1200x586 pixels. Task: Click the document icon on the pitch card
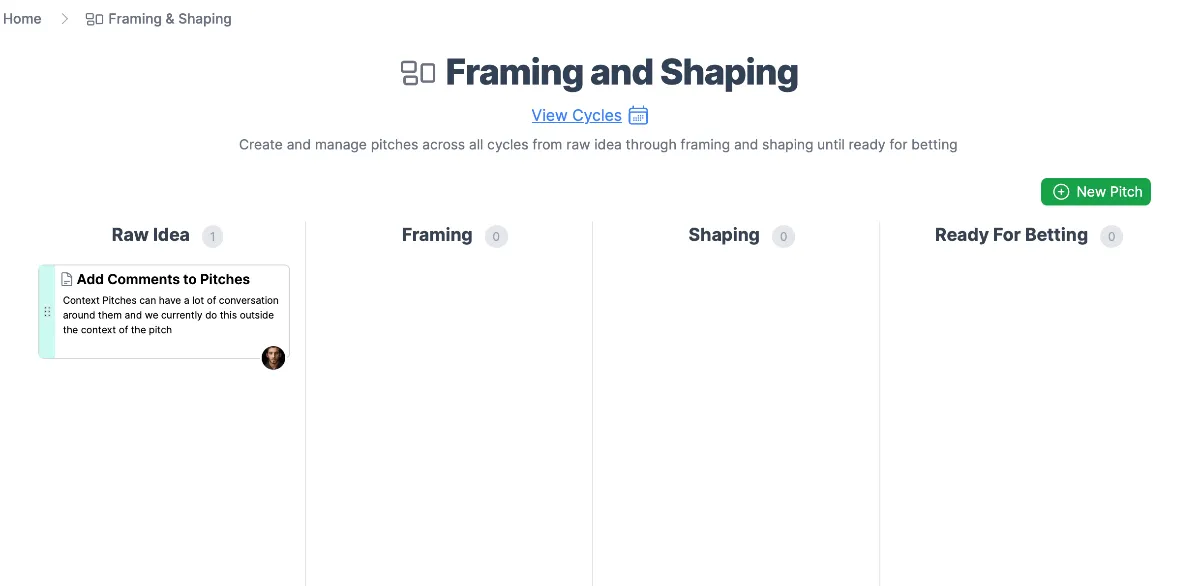67,279
